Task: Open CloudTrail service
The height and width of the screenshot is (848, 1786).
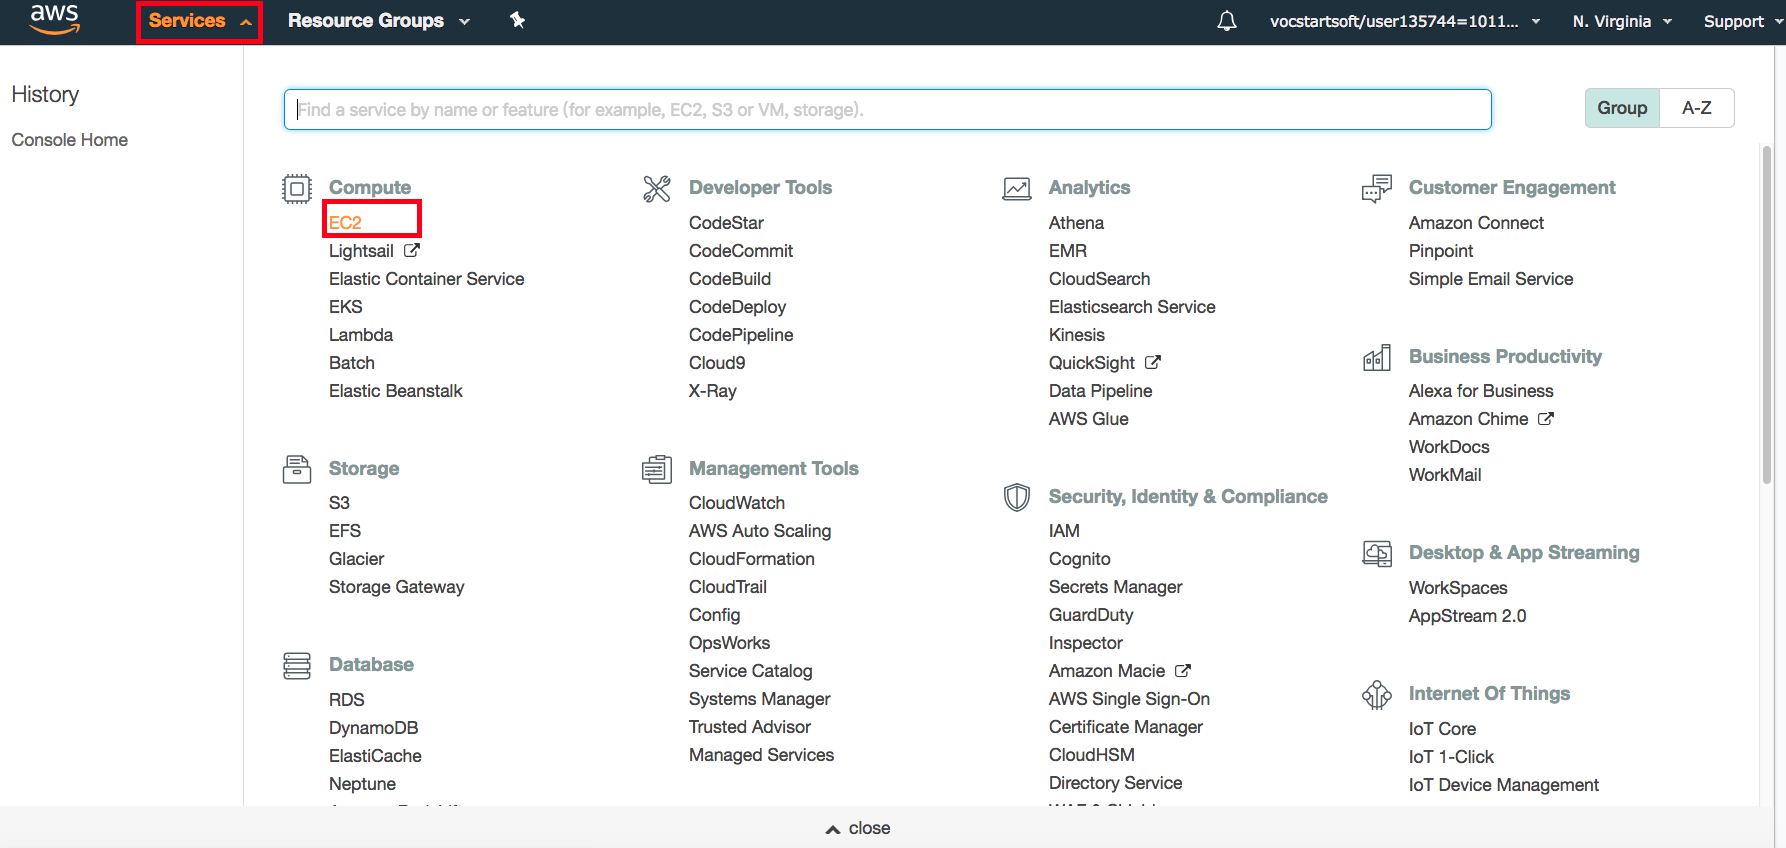Action: pyautogui.click(x=728, y=587)
